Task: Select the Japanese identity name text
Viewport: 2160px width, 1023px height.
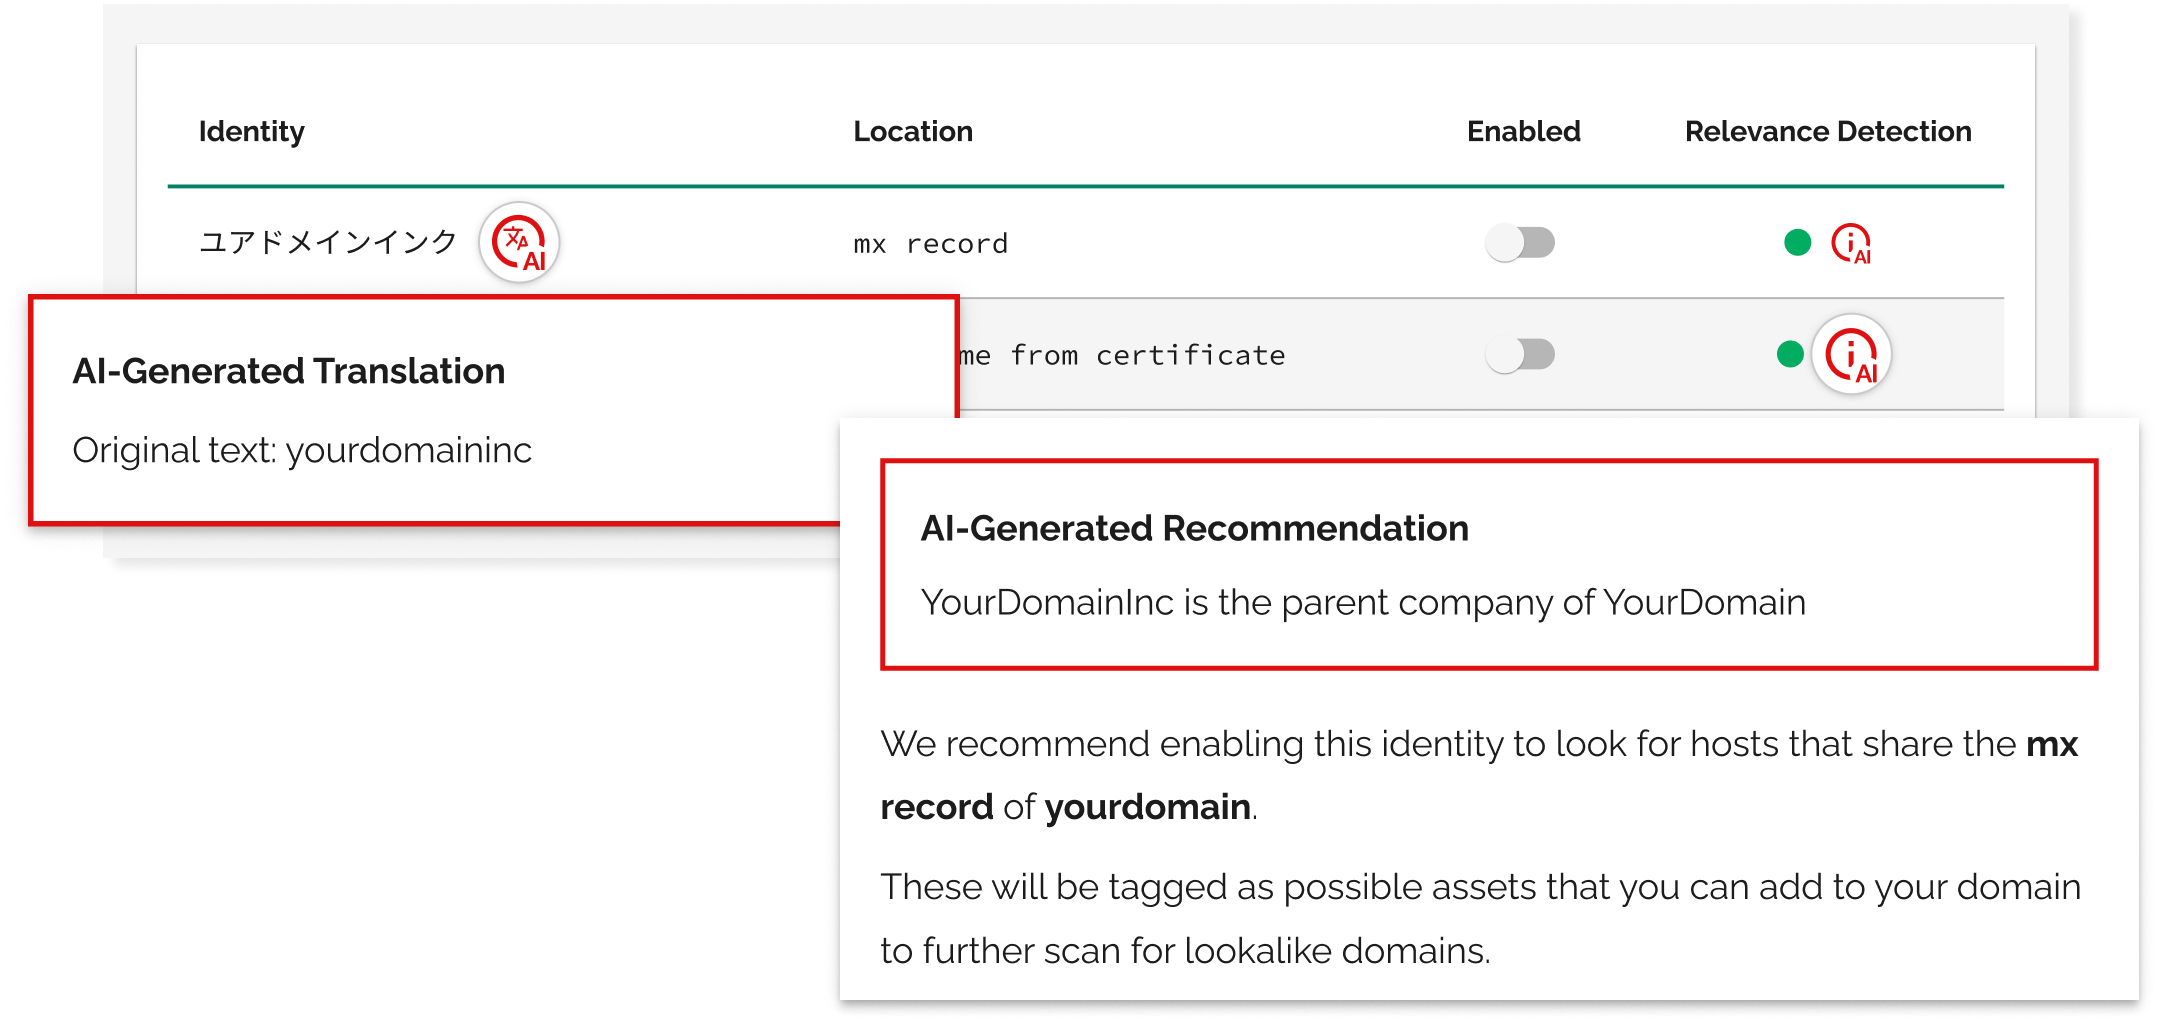Action: pyautogui.click(x=328, y=243)
